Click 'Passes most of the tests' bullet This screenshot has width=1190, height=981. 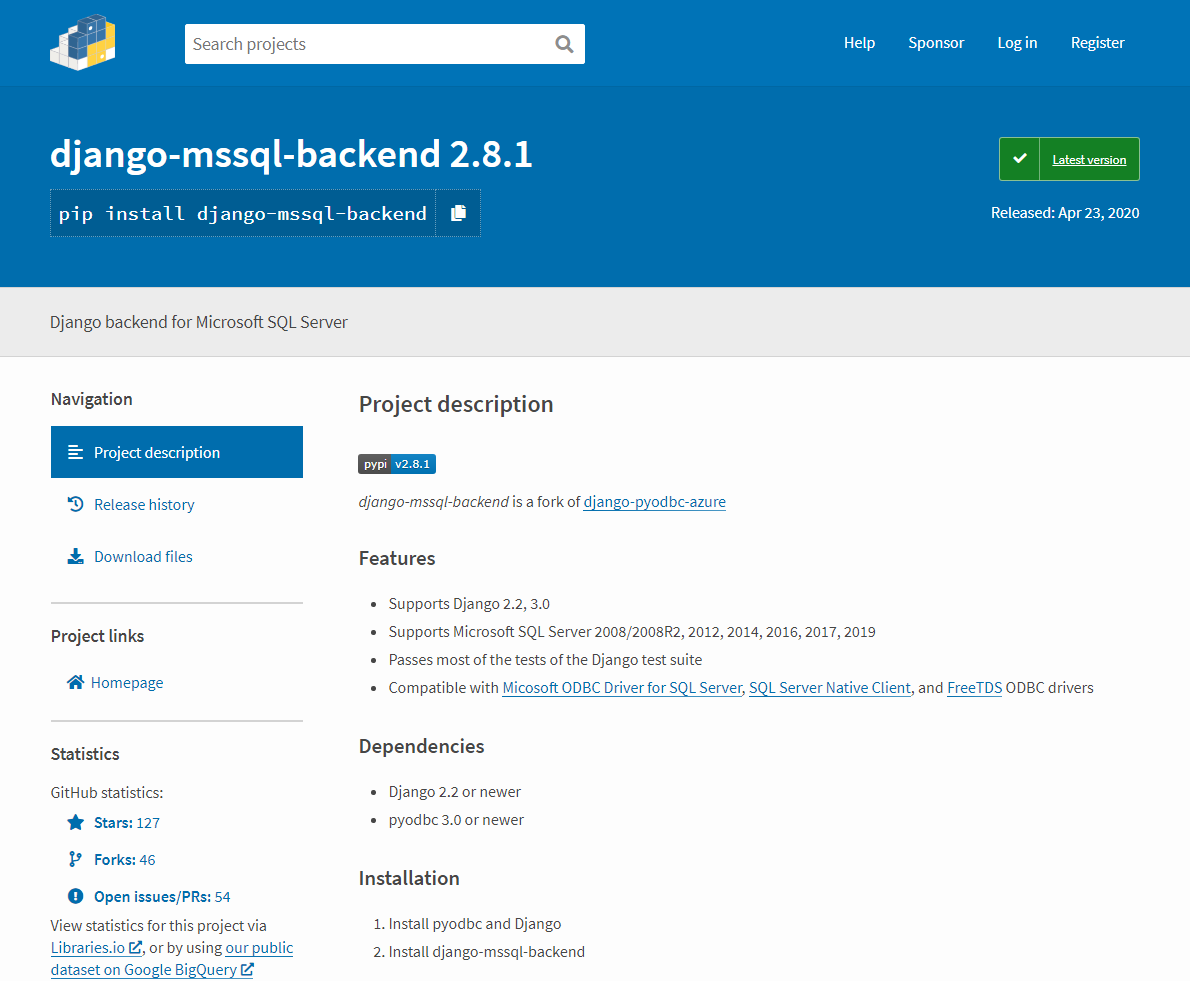545,660
